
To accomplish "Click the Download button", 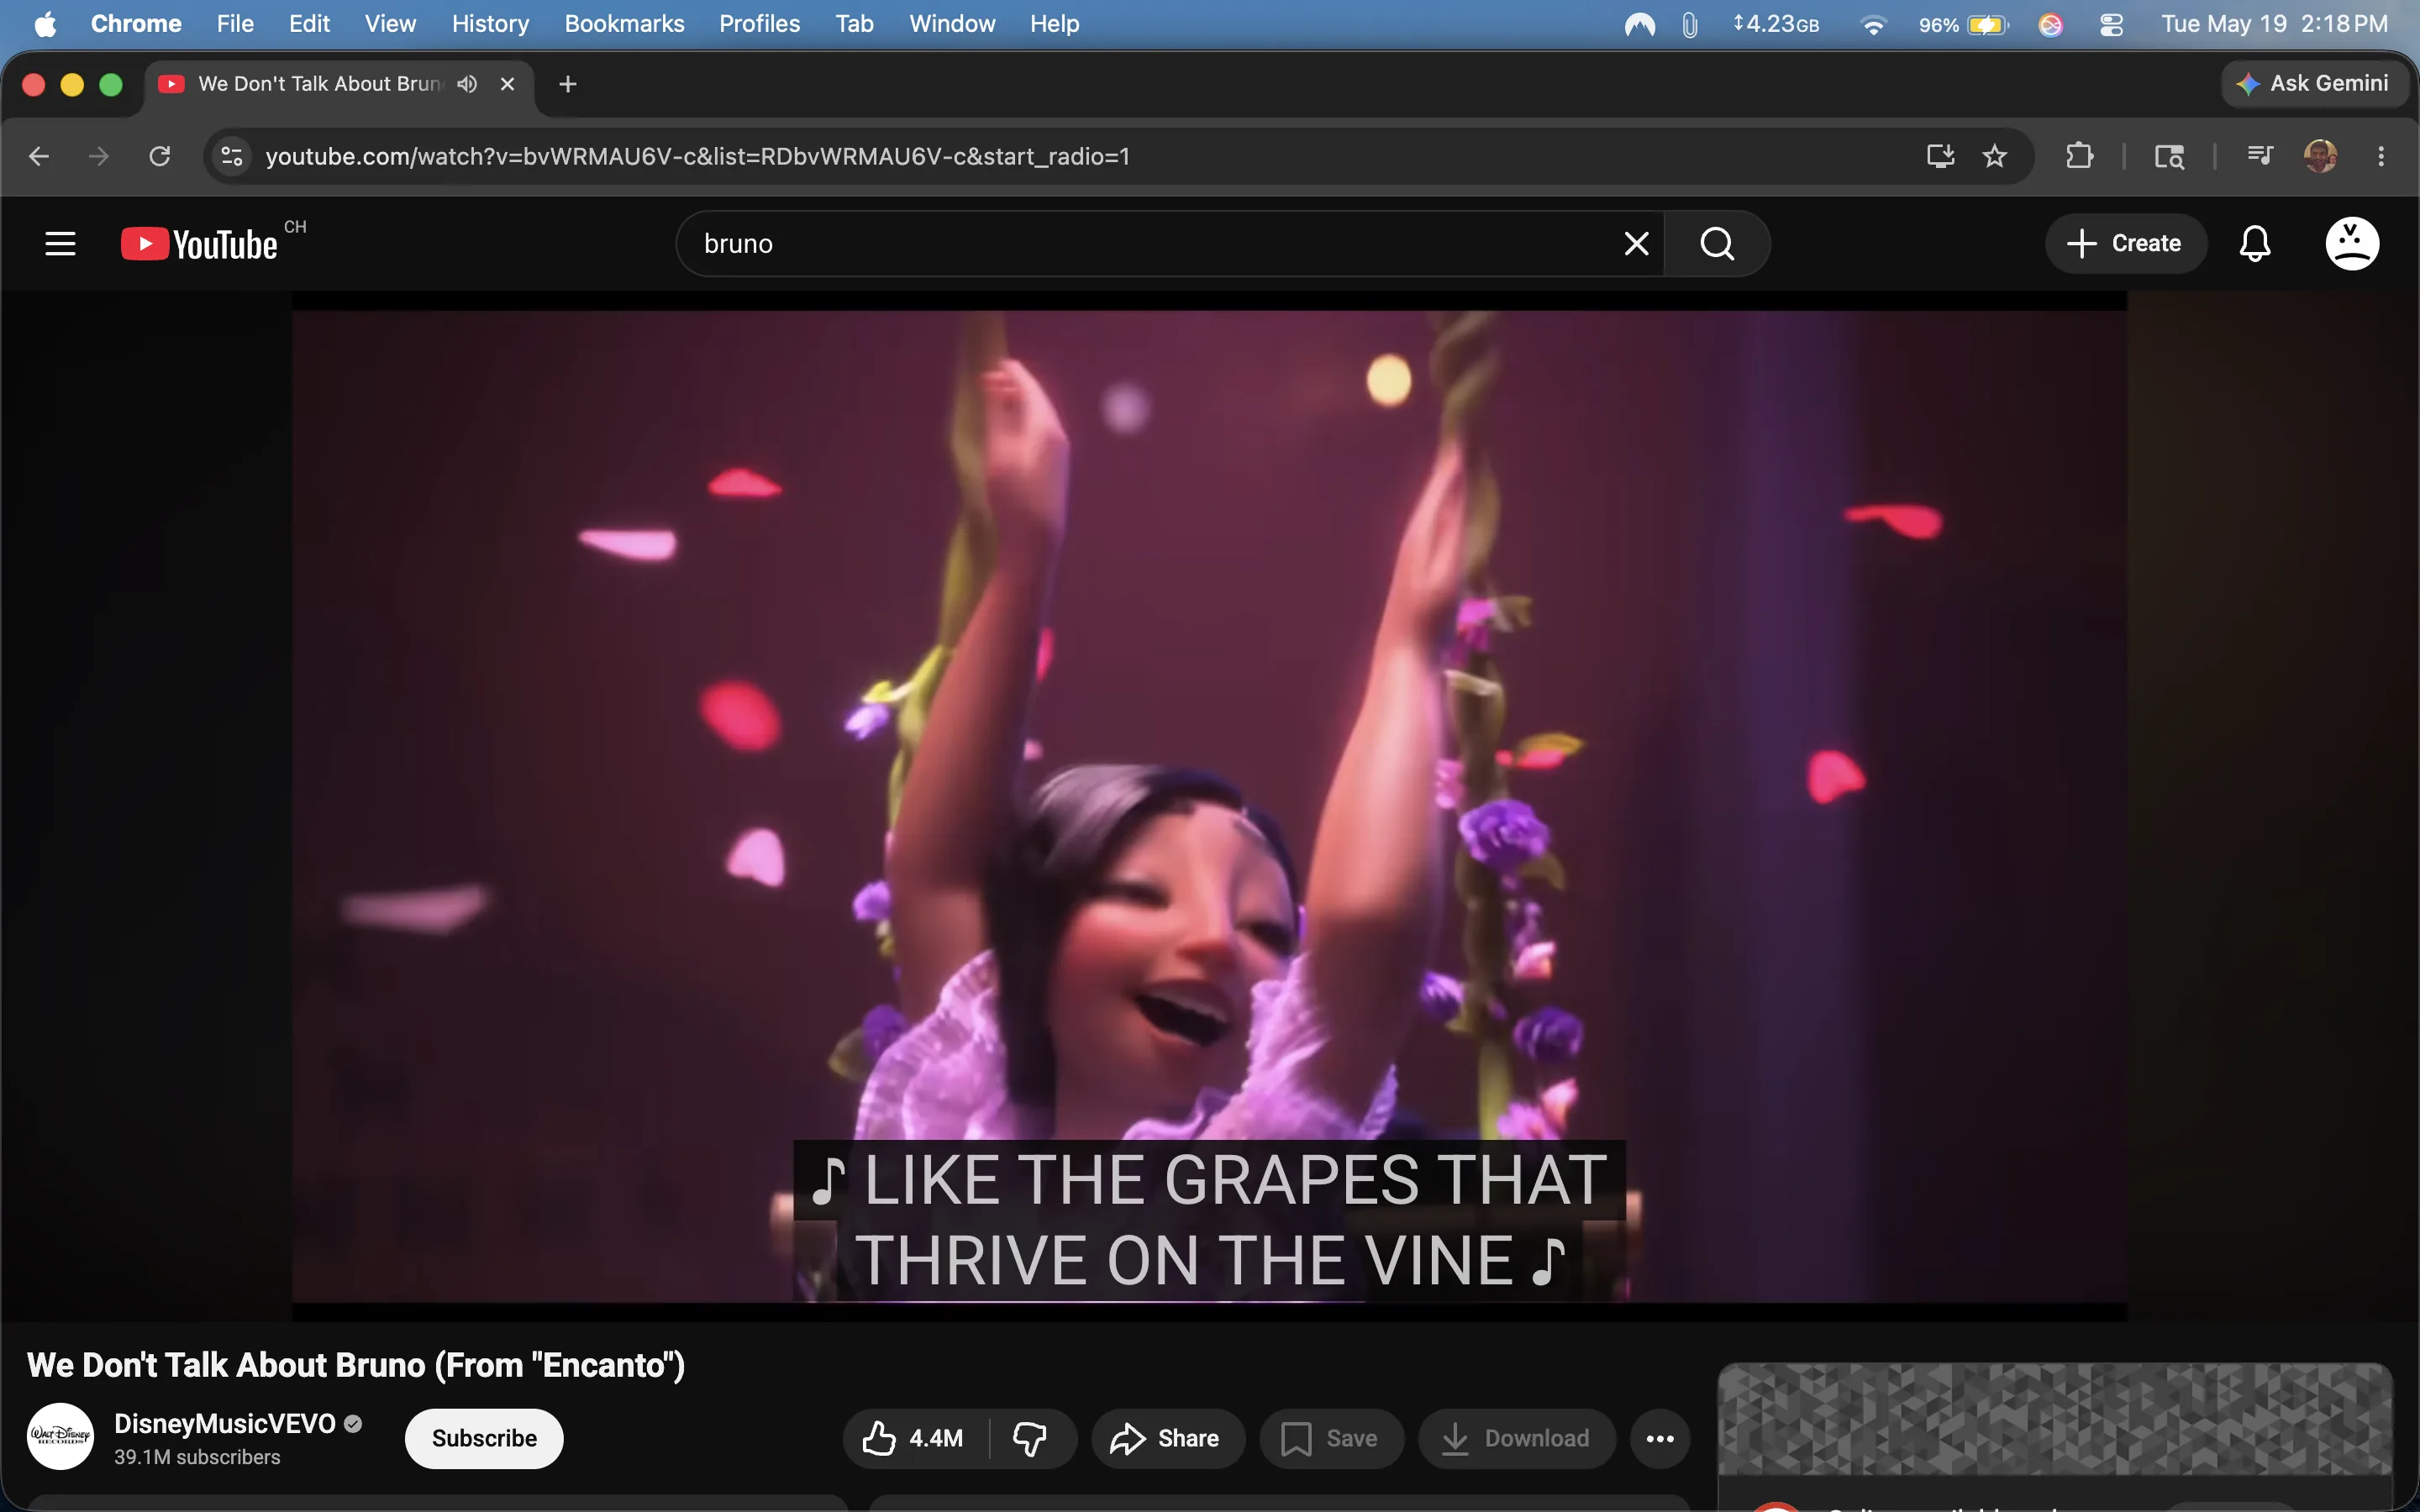I will [x=1516, y=1438].
